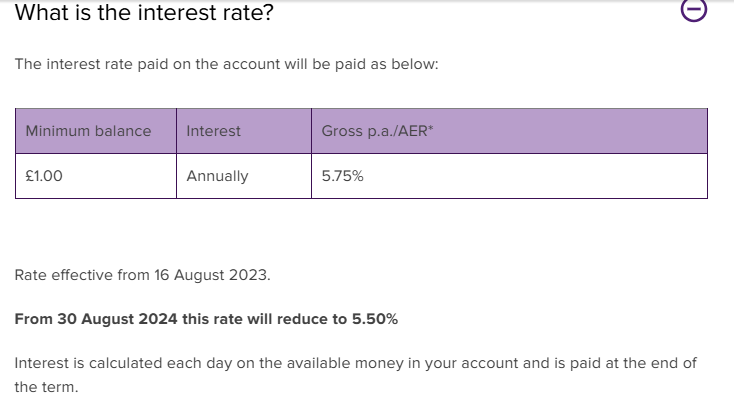This screenshot has height=409, width=734.
Task: Click the 'What is the interest rate?' heading
Action: (144, 12)
